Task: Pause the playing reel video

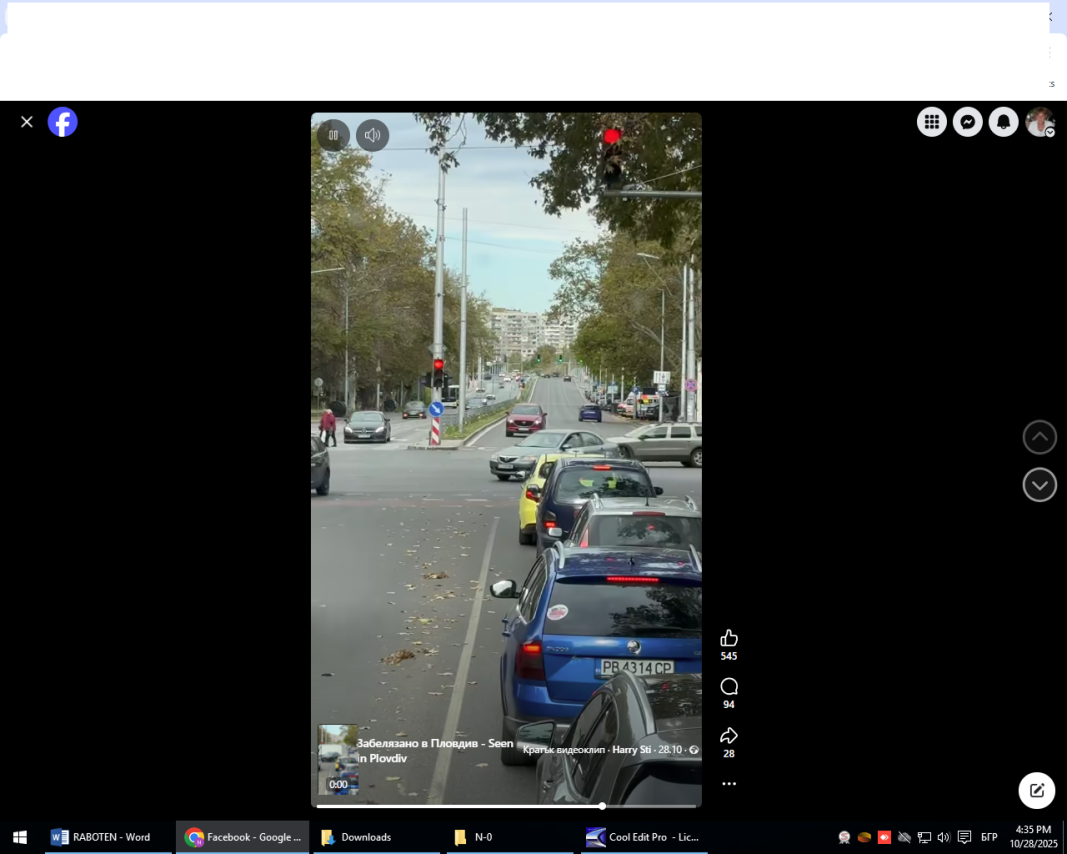Action: (x=333, y=135)
